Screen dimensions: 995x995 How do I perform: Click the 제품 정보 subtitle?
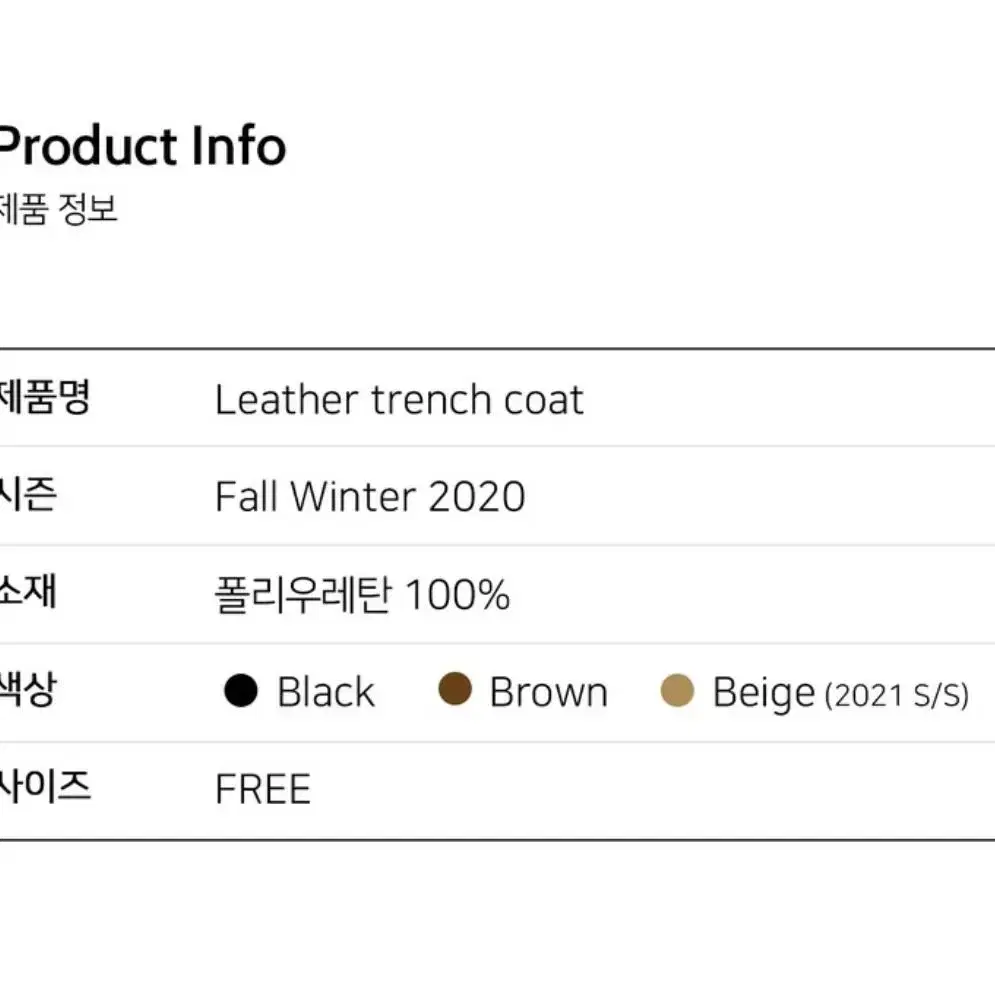[58, 209]
